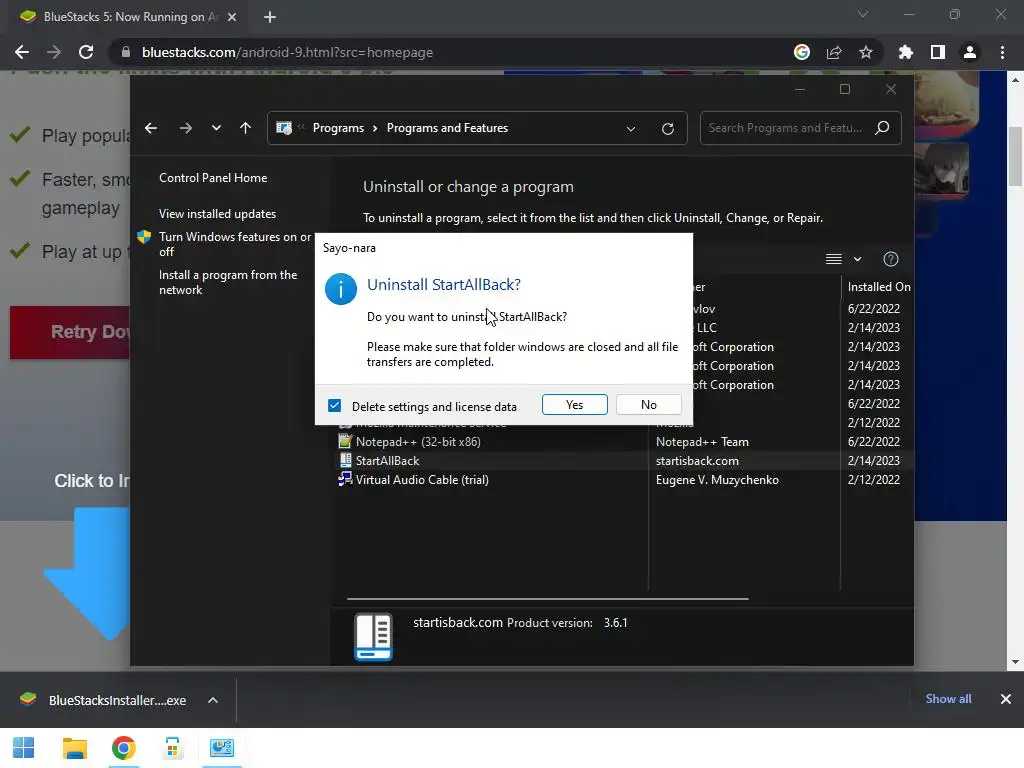Open Microsoft Store from taskbar

172,748
